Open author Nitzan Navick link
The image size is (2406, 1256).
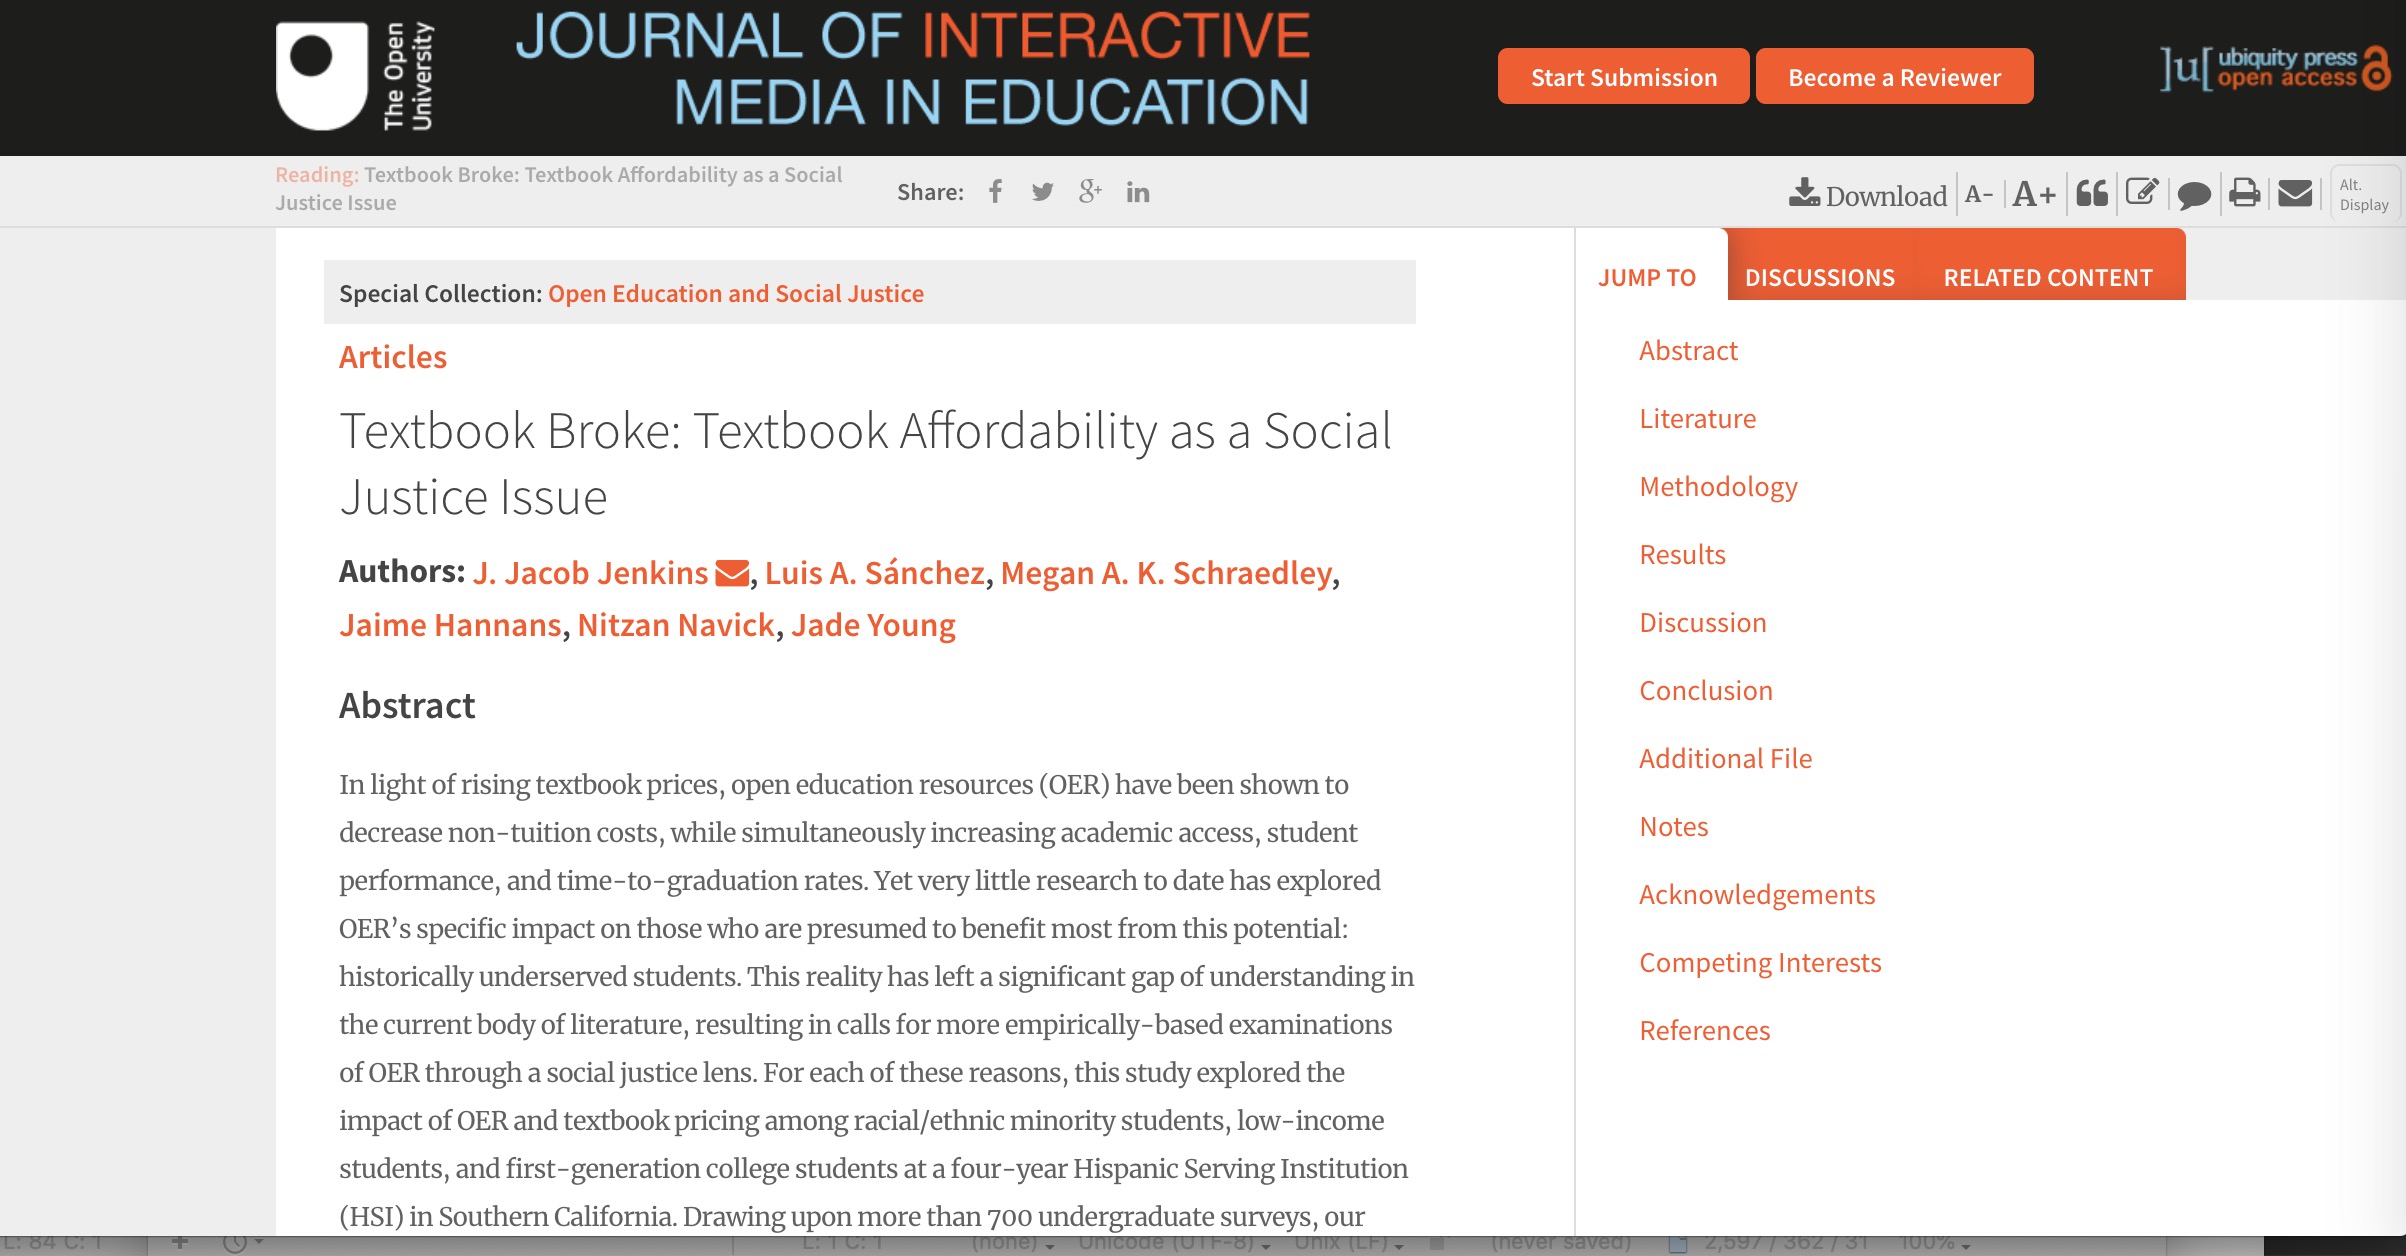point(676,625)
